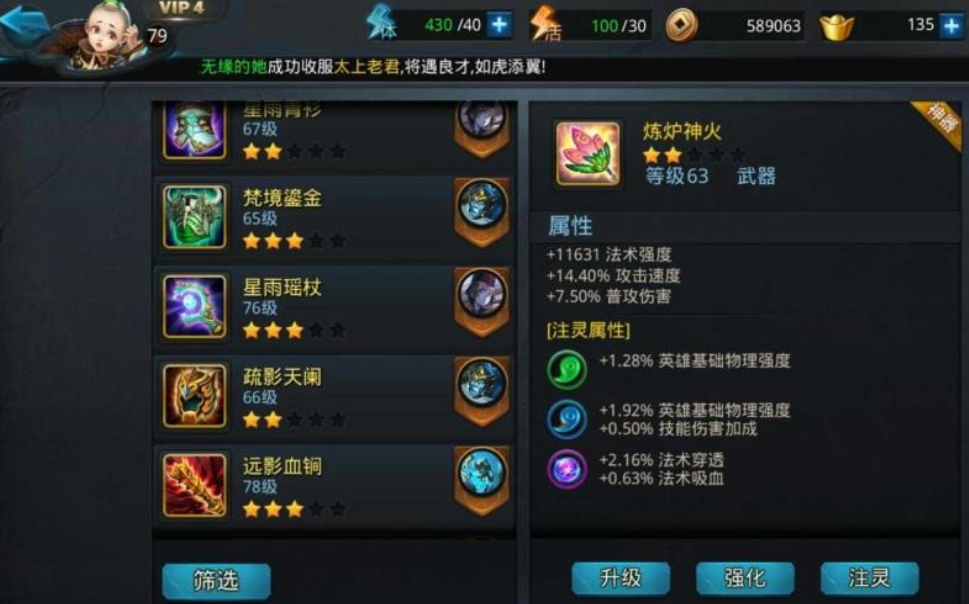Click the purple spirit orb attribute
Screen dimensions: 969x604
[567, 469]
